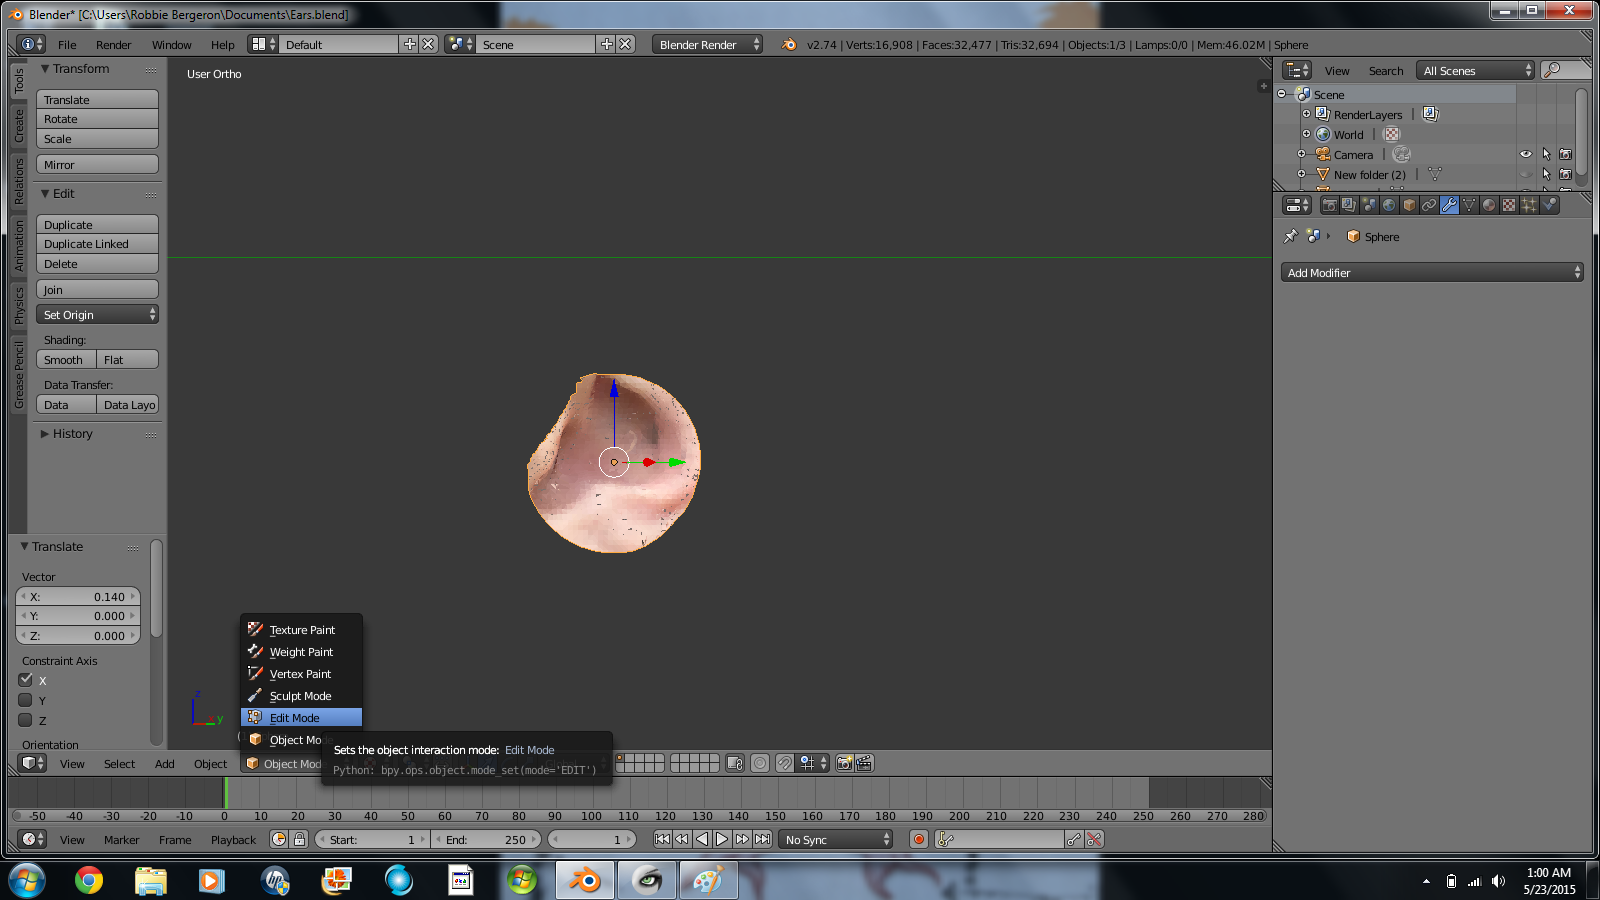Click the outliner search magnifier field
The height and width of the screenshot is (900, 1600).
(x=1565, y=70)
